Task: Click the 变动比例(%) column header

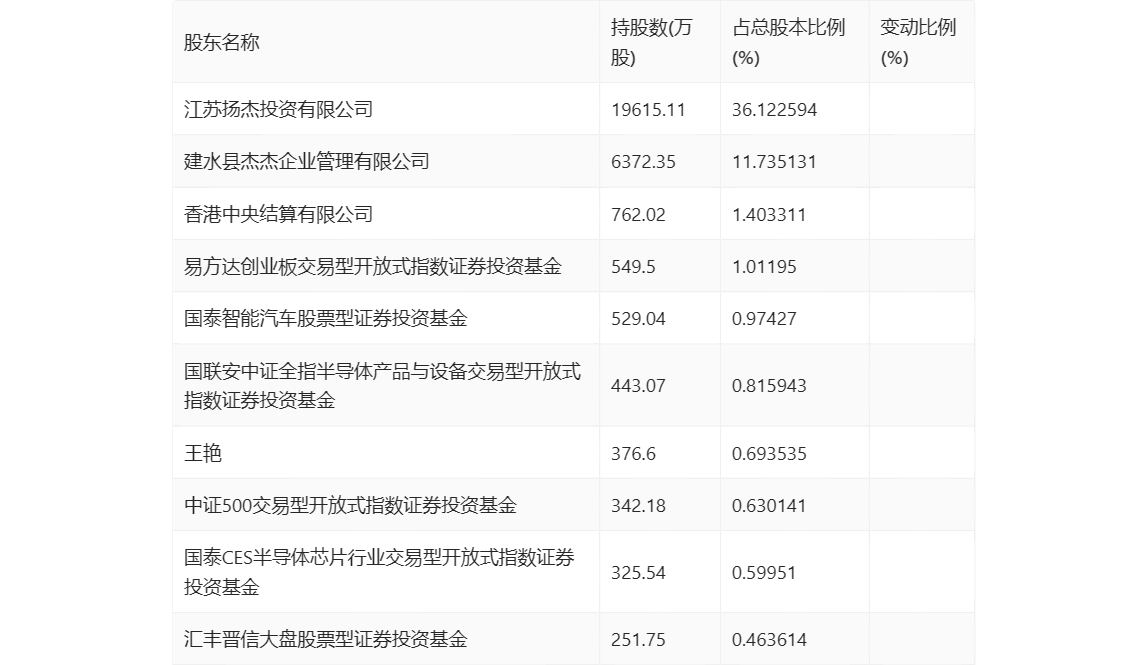Action: click(x=918, y=42)
